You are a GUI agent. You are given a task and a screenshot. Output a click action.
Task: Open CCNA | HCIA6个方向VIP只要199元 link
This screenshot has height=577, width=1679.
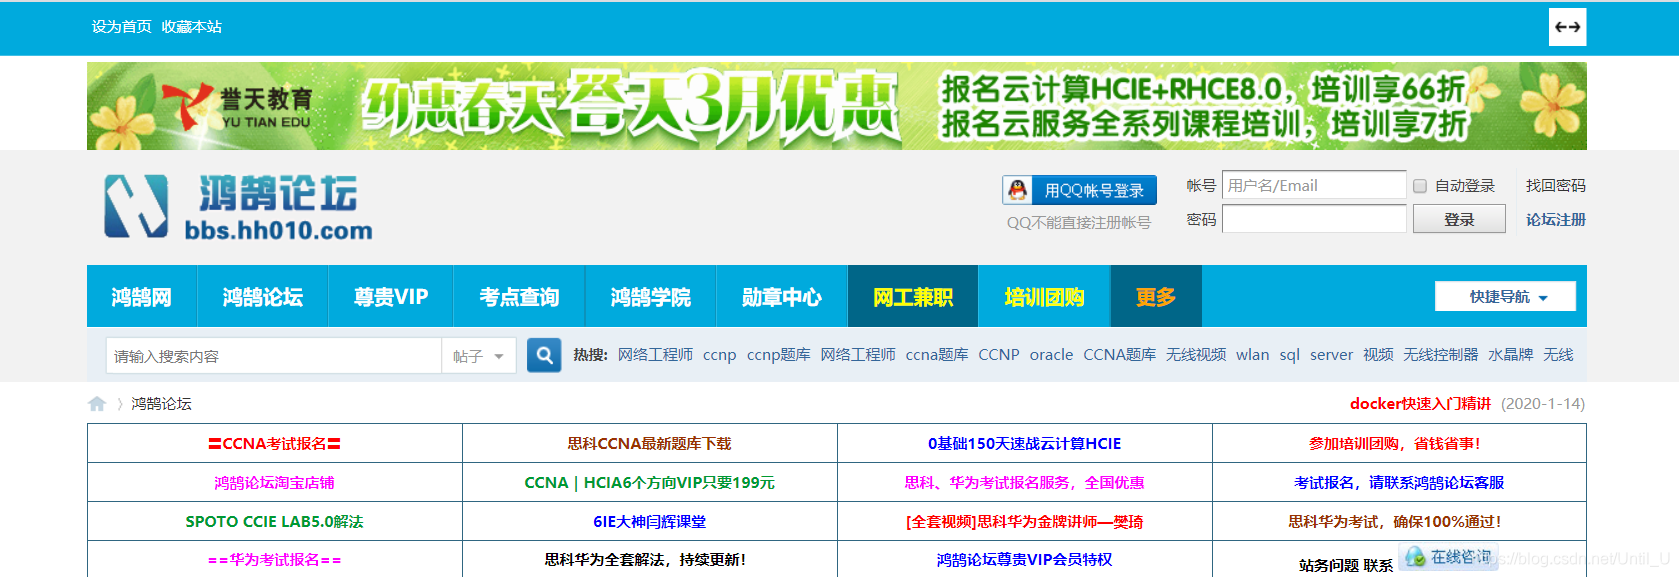(x=650, y=483)
